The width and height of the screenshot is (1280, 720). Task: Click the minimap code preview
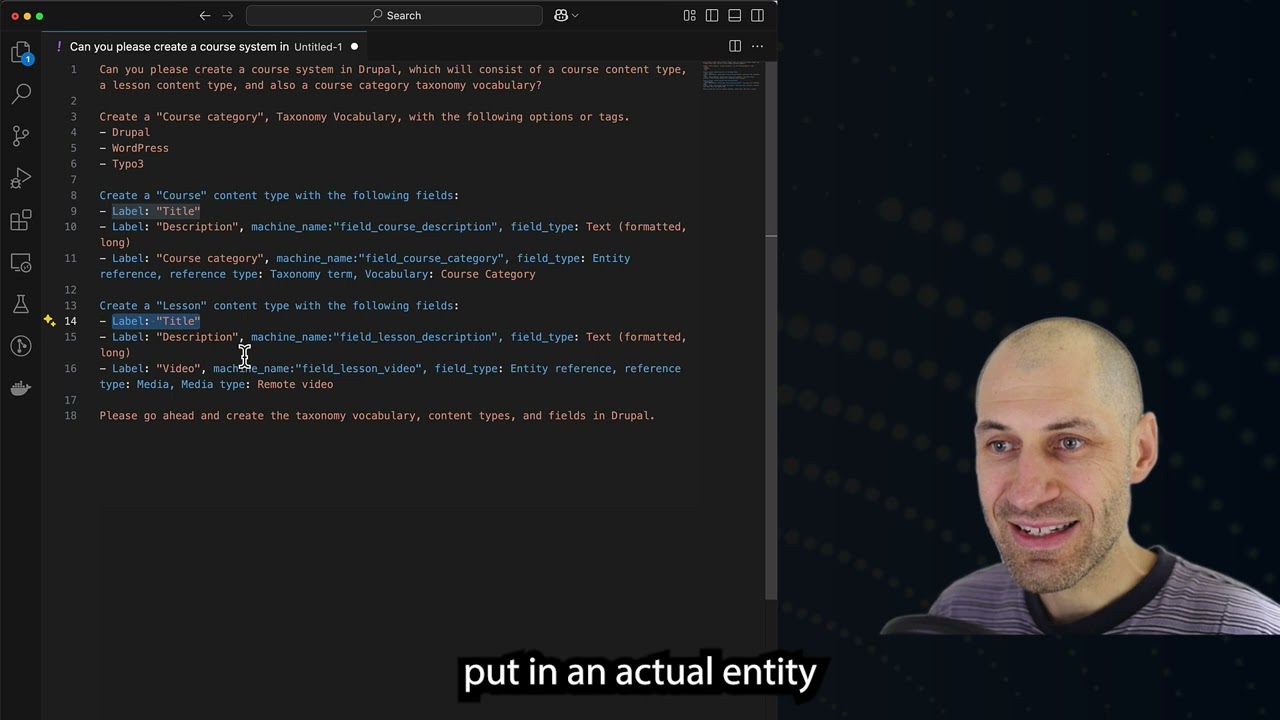[x=730, y=76]
